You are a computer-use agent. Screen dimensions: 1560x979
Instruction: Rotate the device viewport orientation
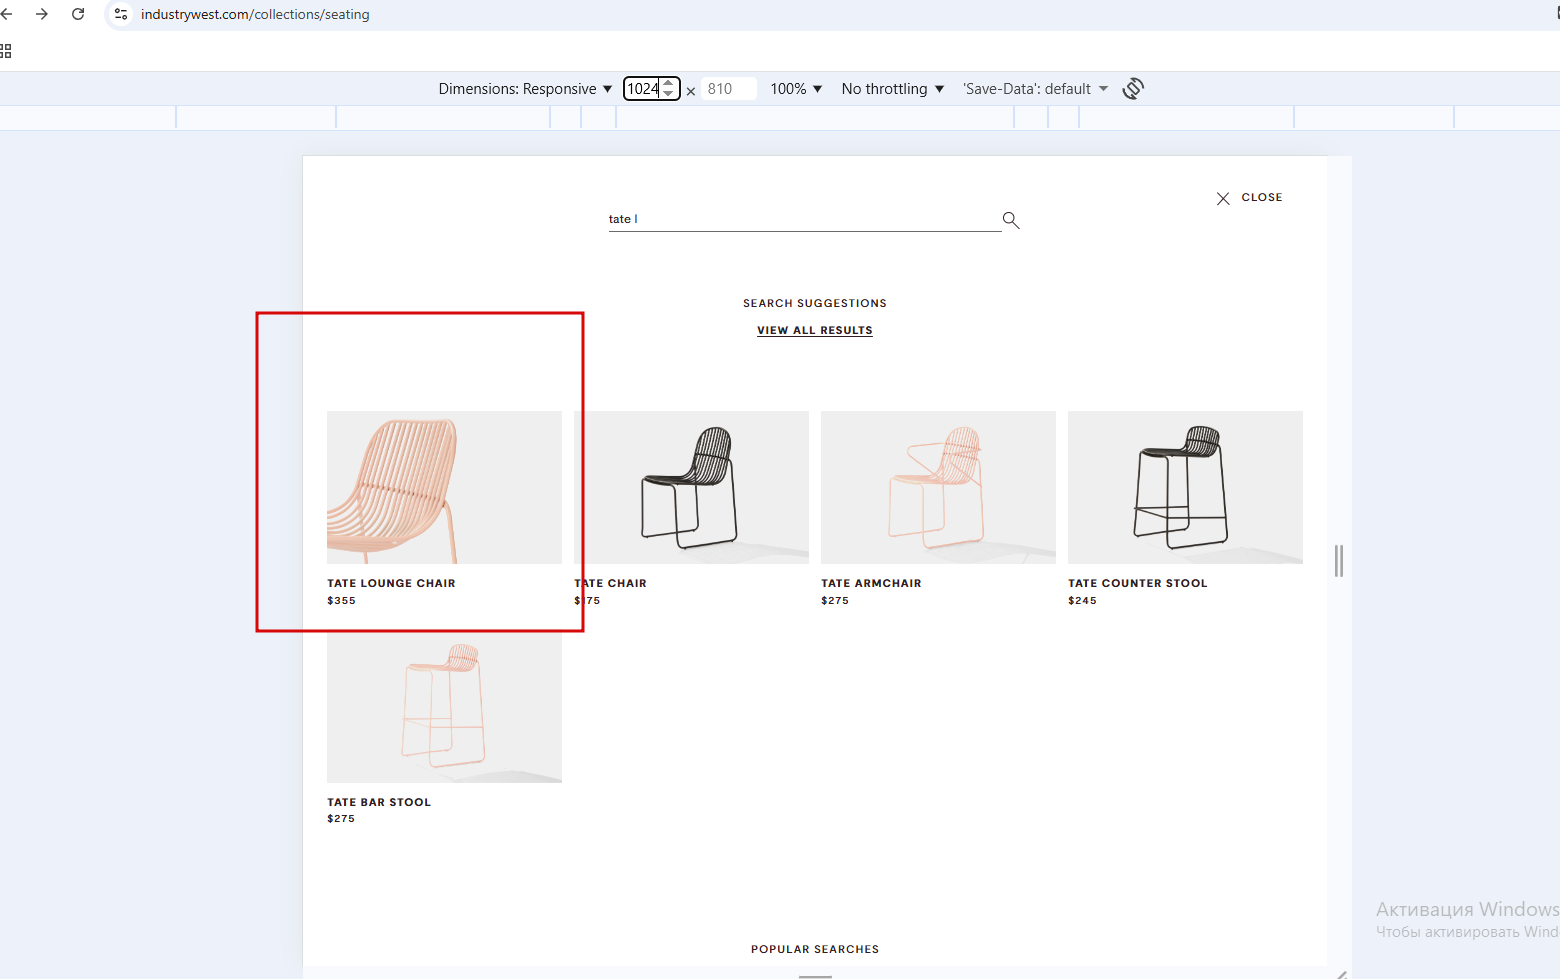pyautogui.click(x=1133, y=89)
